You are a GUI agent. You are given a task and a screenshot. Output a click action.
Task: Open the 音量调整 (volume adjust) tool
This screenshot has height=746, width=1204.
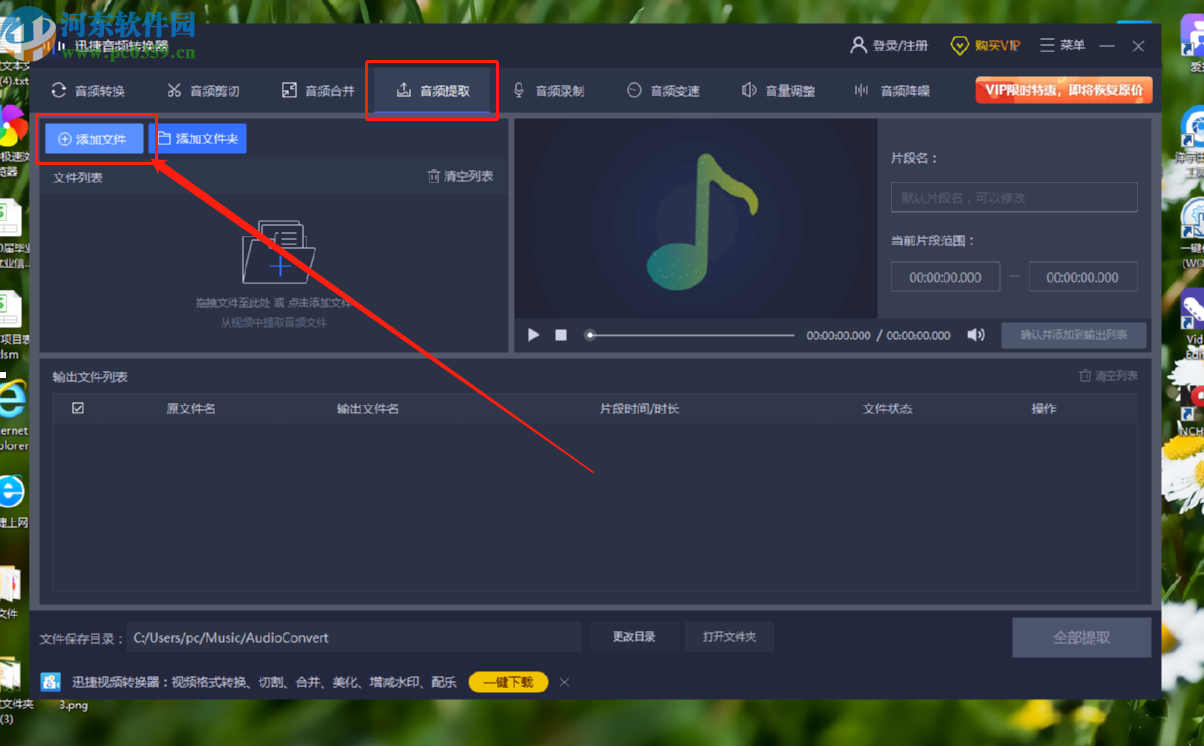778,90
